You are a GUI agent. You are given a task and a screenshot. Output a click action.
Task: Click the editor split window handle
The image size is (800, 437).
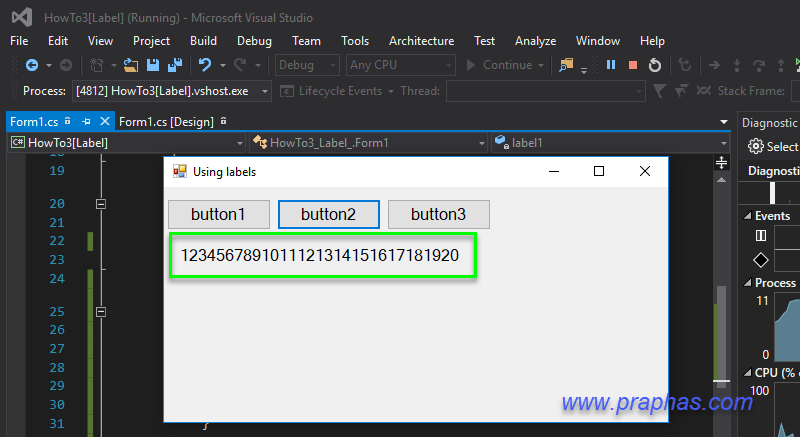(x=721, y=163)
